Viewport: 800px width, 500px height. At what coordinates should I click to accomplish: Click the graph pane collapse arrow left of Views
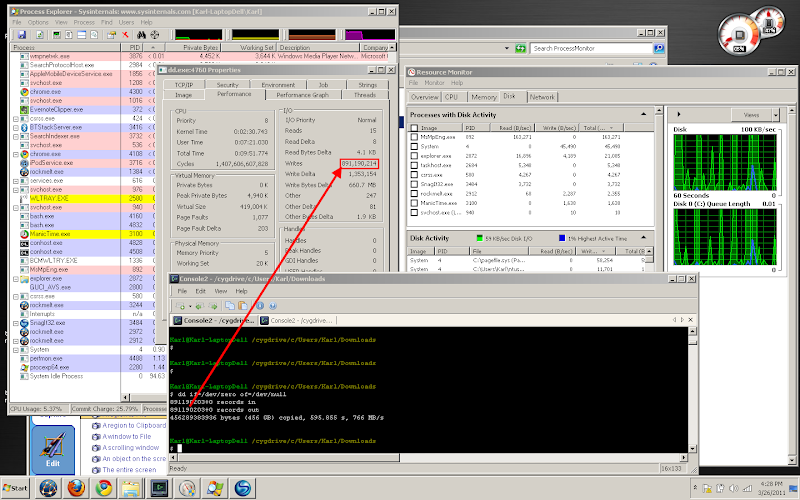click(x=679, y=114)
